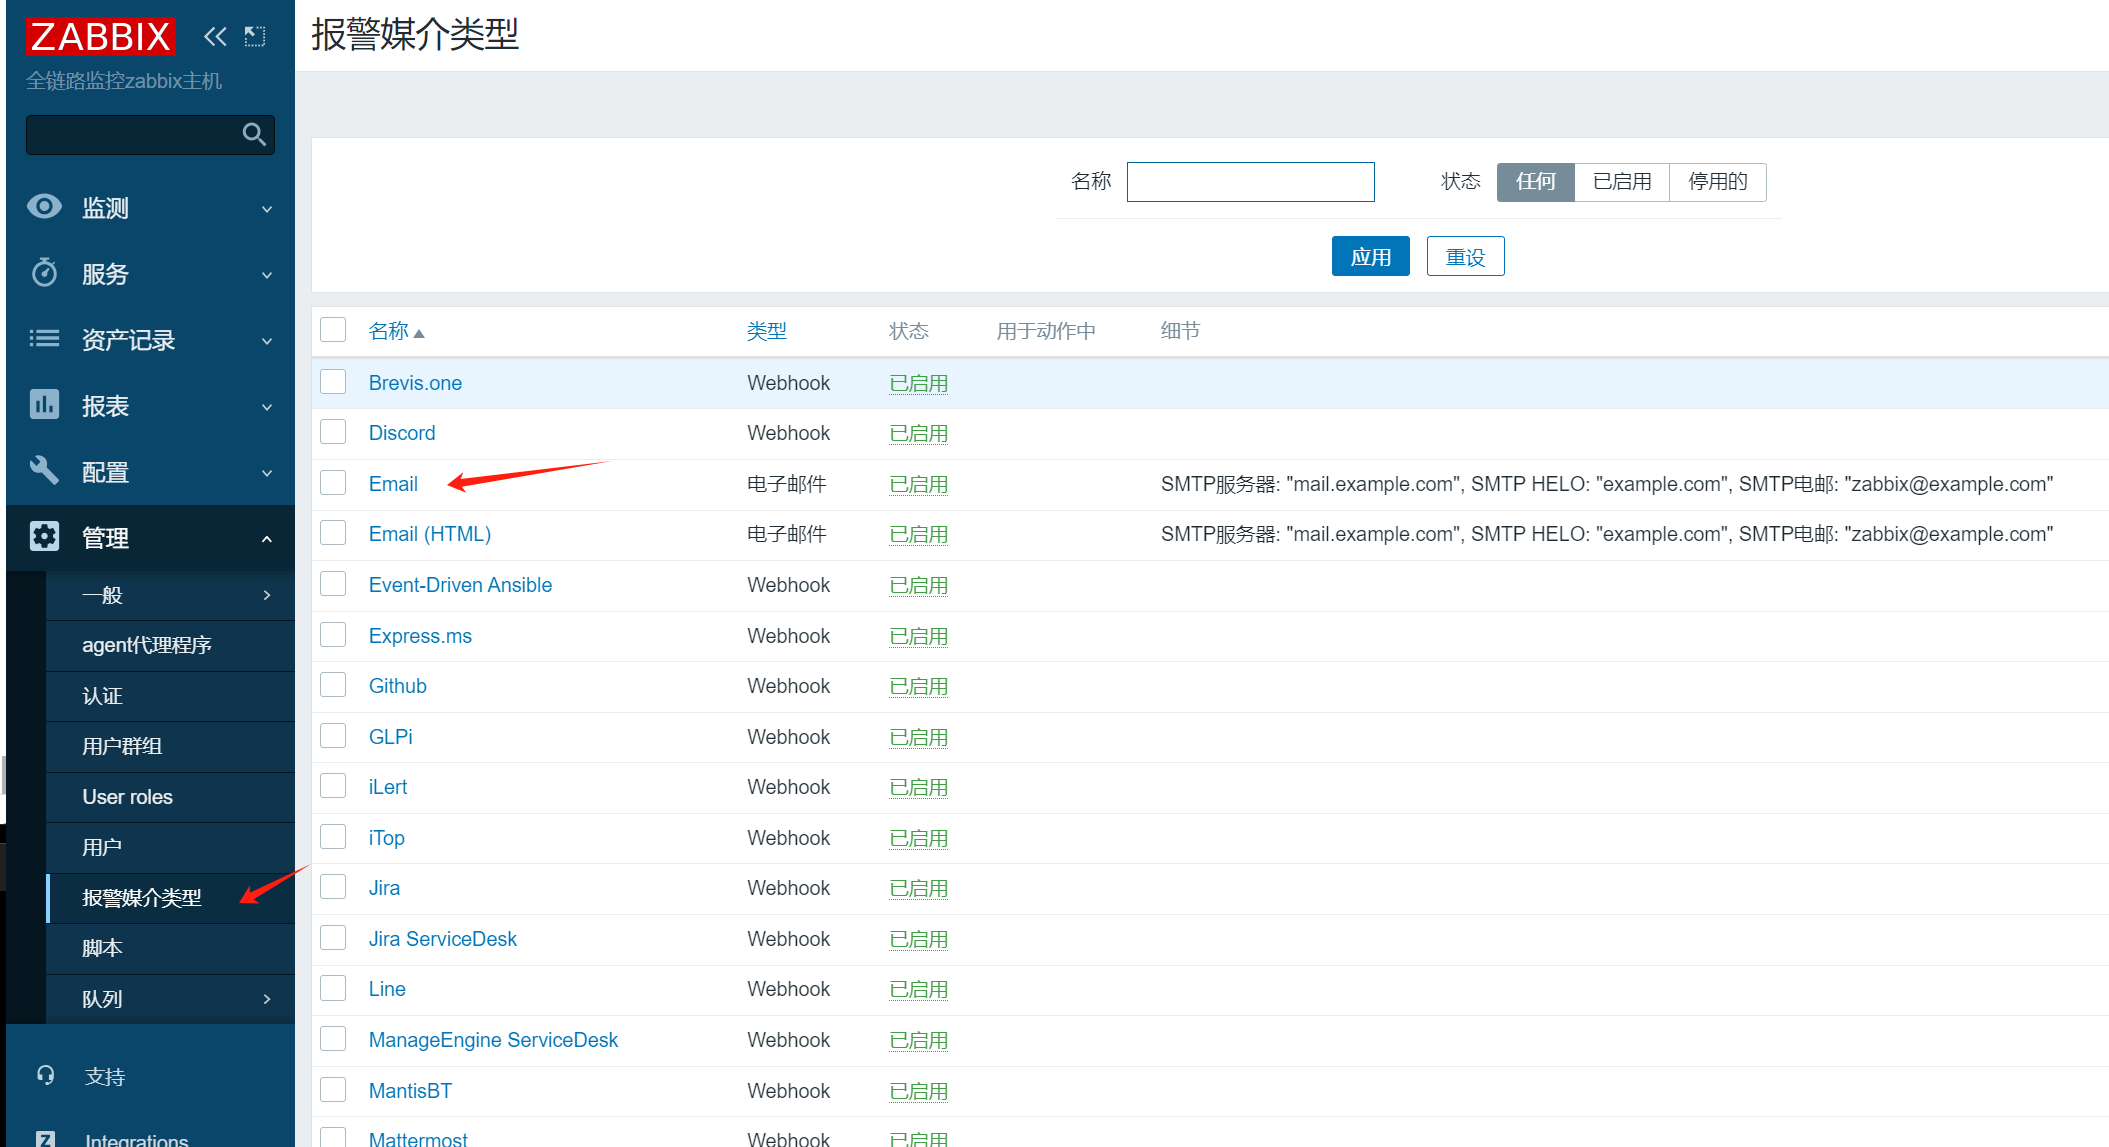Screen dimensions: 2109x1147
Task: Go to 用户 menu item
Action: (170, 847)
